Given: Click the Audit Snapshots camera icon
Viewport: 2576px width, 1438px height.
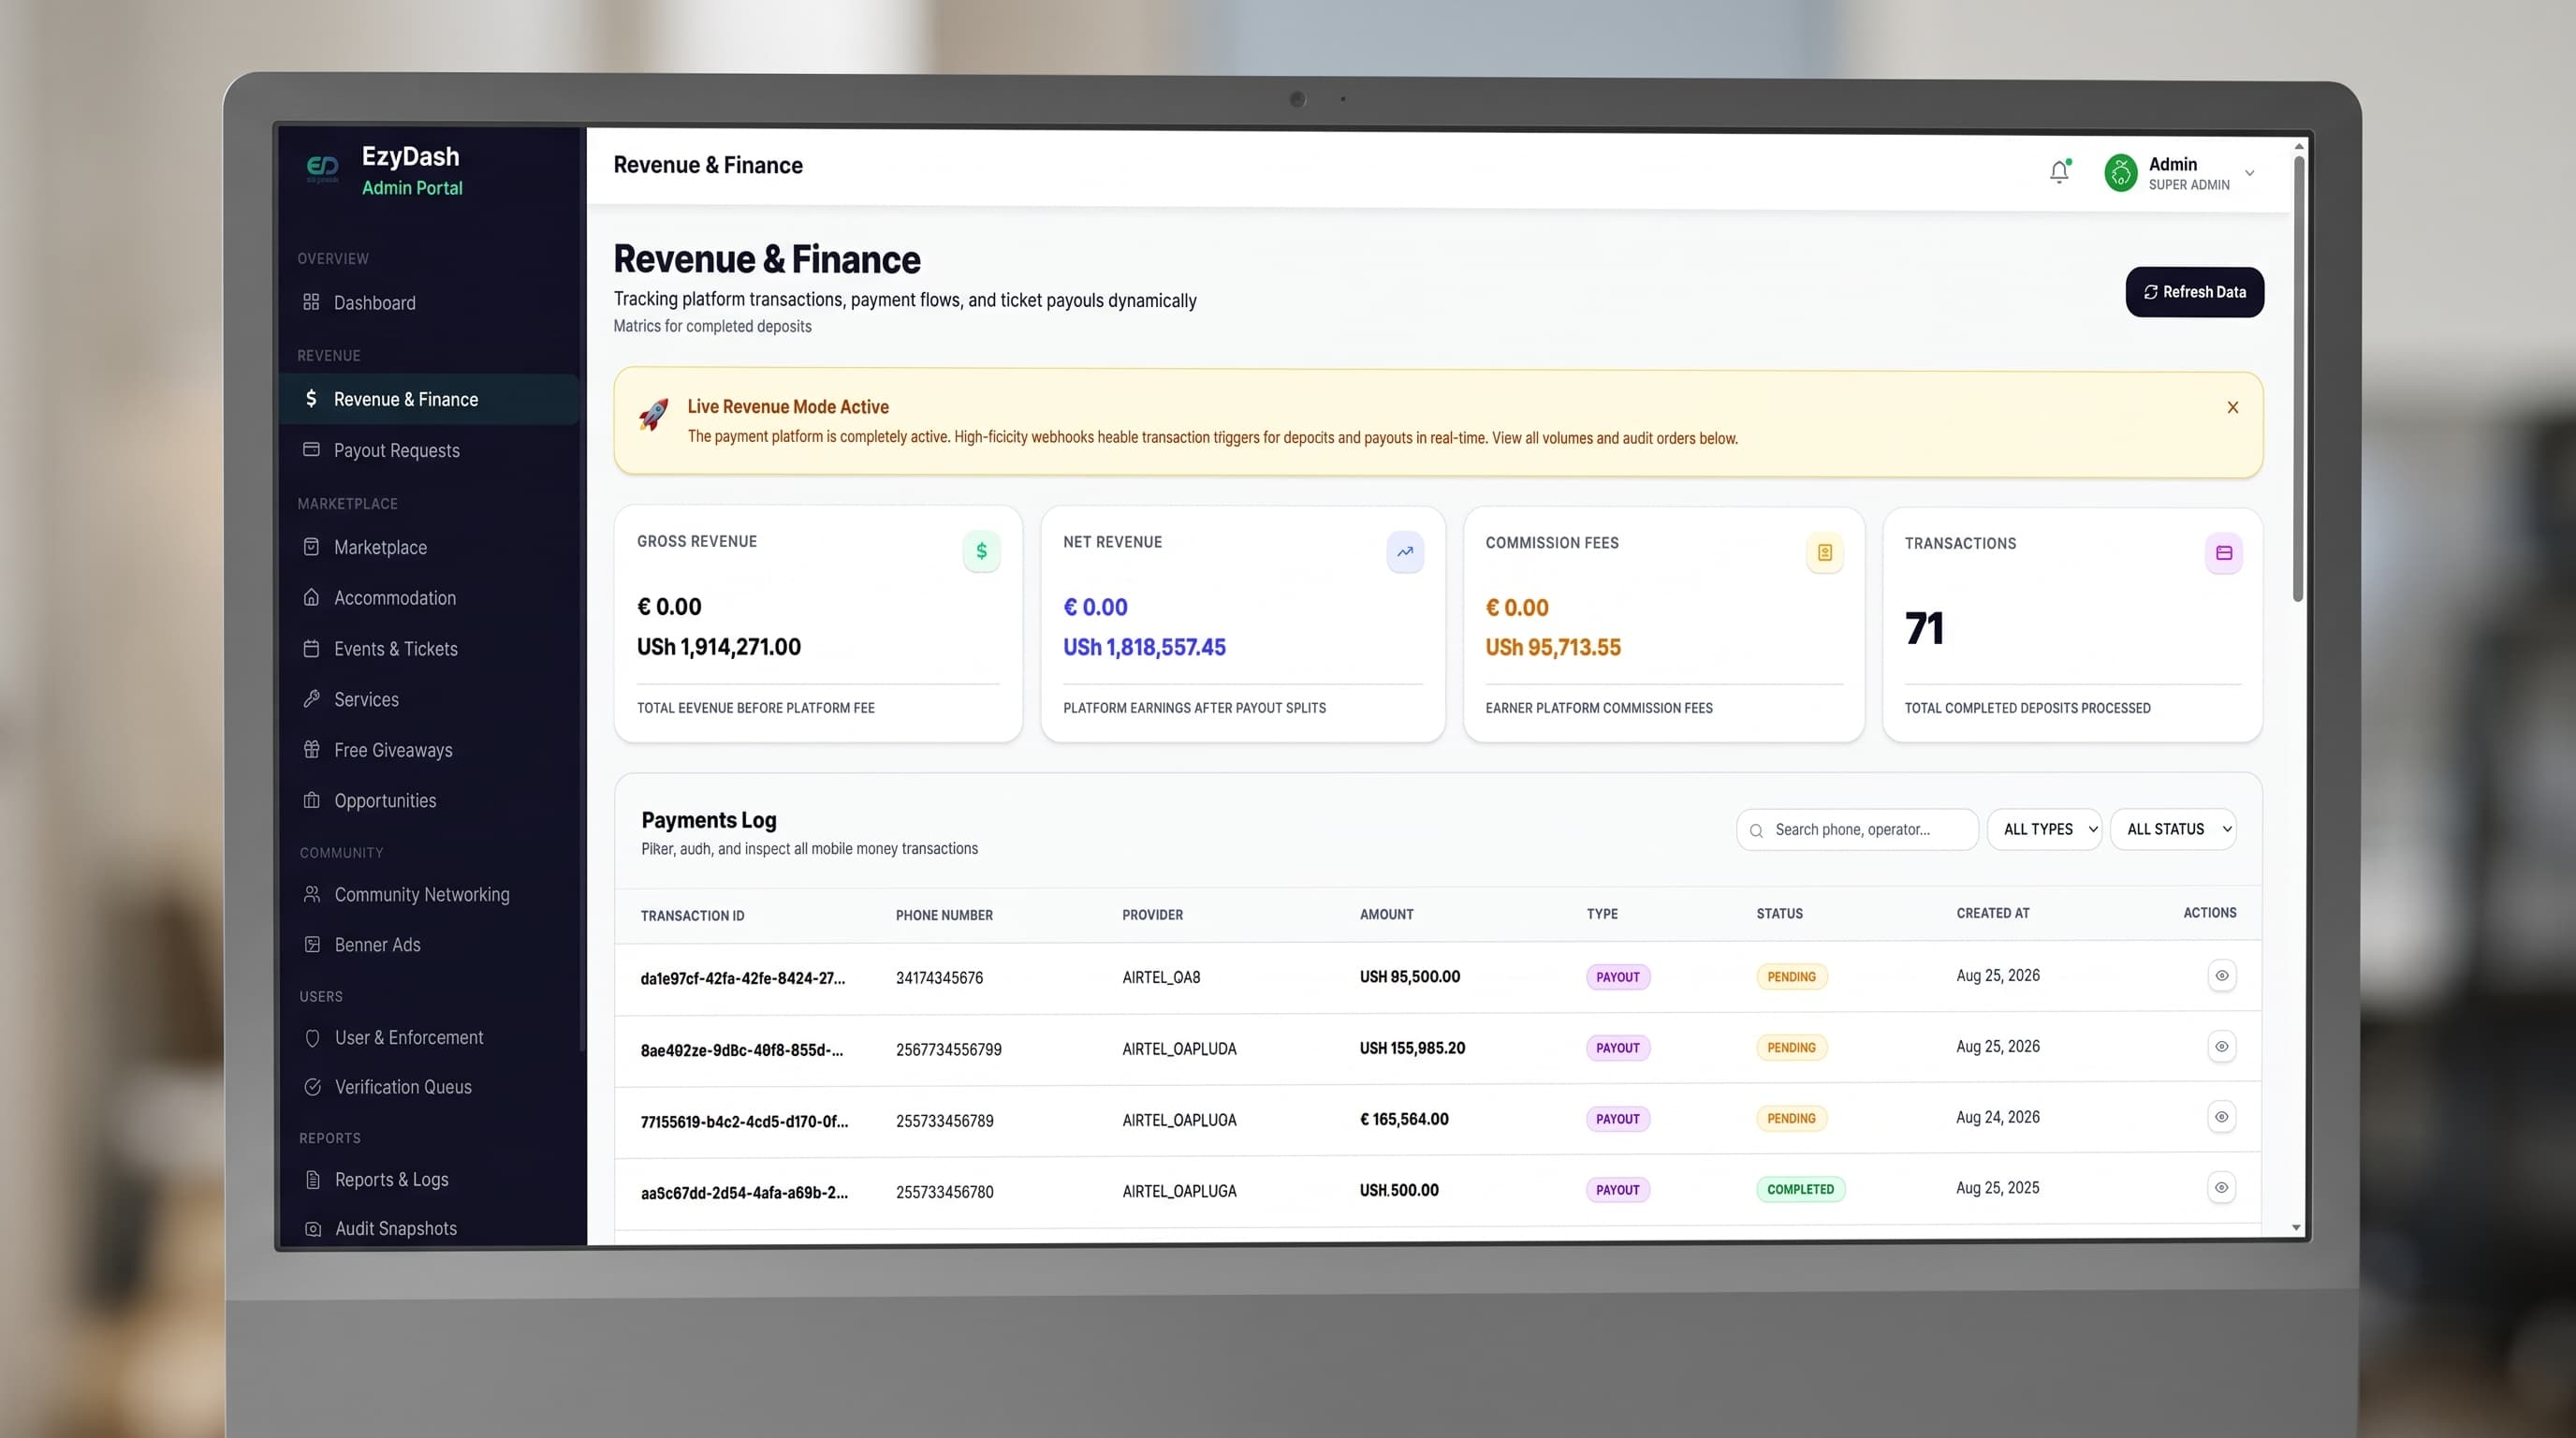Looking at the screenshot, I should (x=313, y=1229).
